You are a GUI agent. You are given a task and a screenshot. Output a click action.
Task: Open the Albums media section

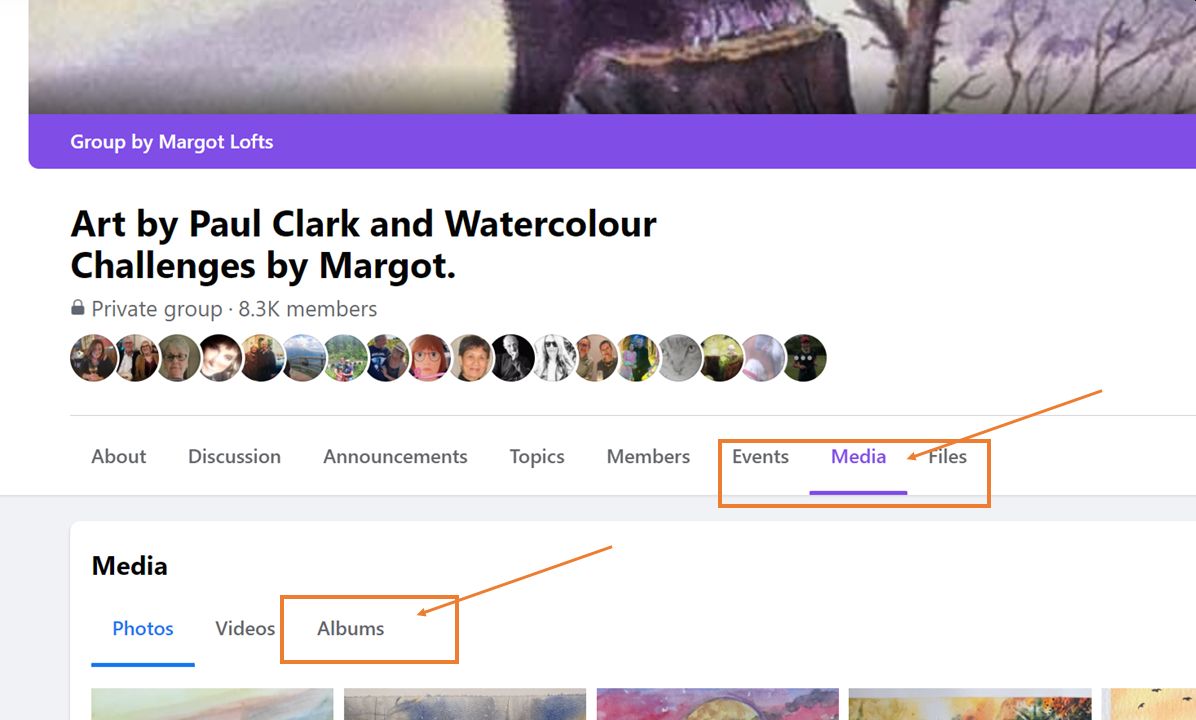click(351, 628)
